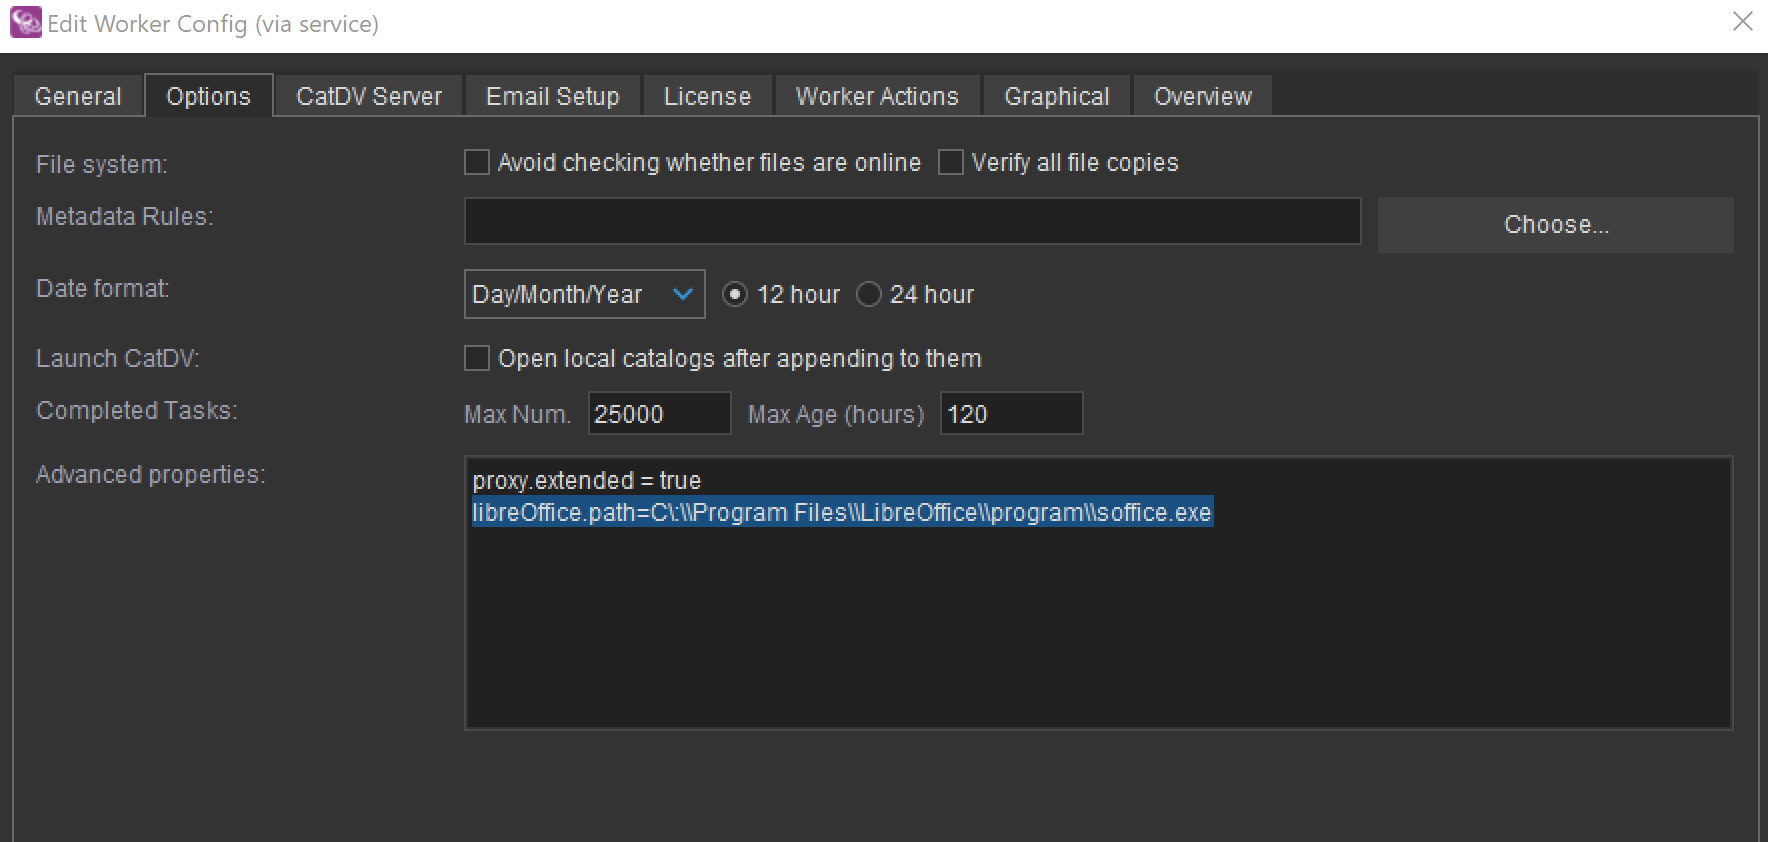
Task: Click the proxy.extended = true line
Action: point(587,480)
